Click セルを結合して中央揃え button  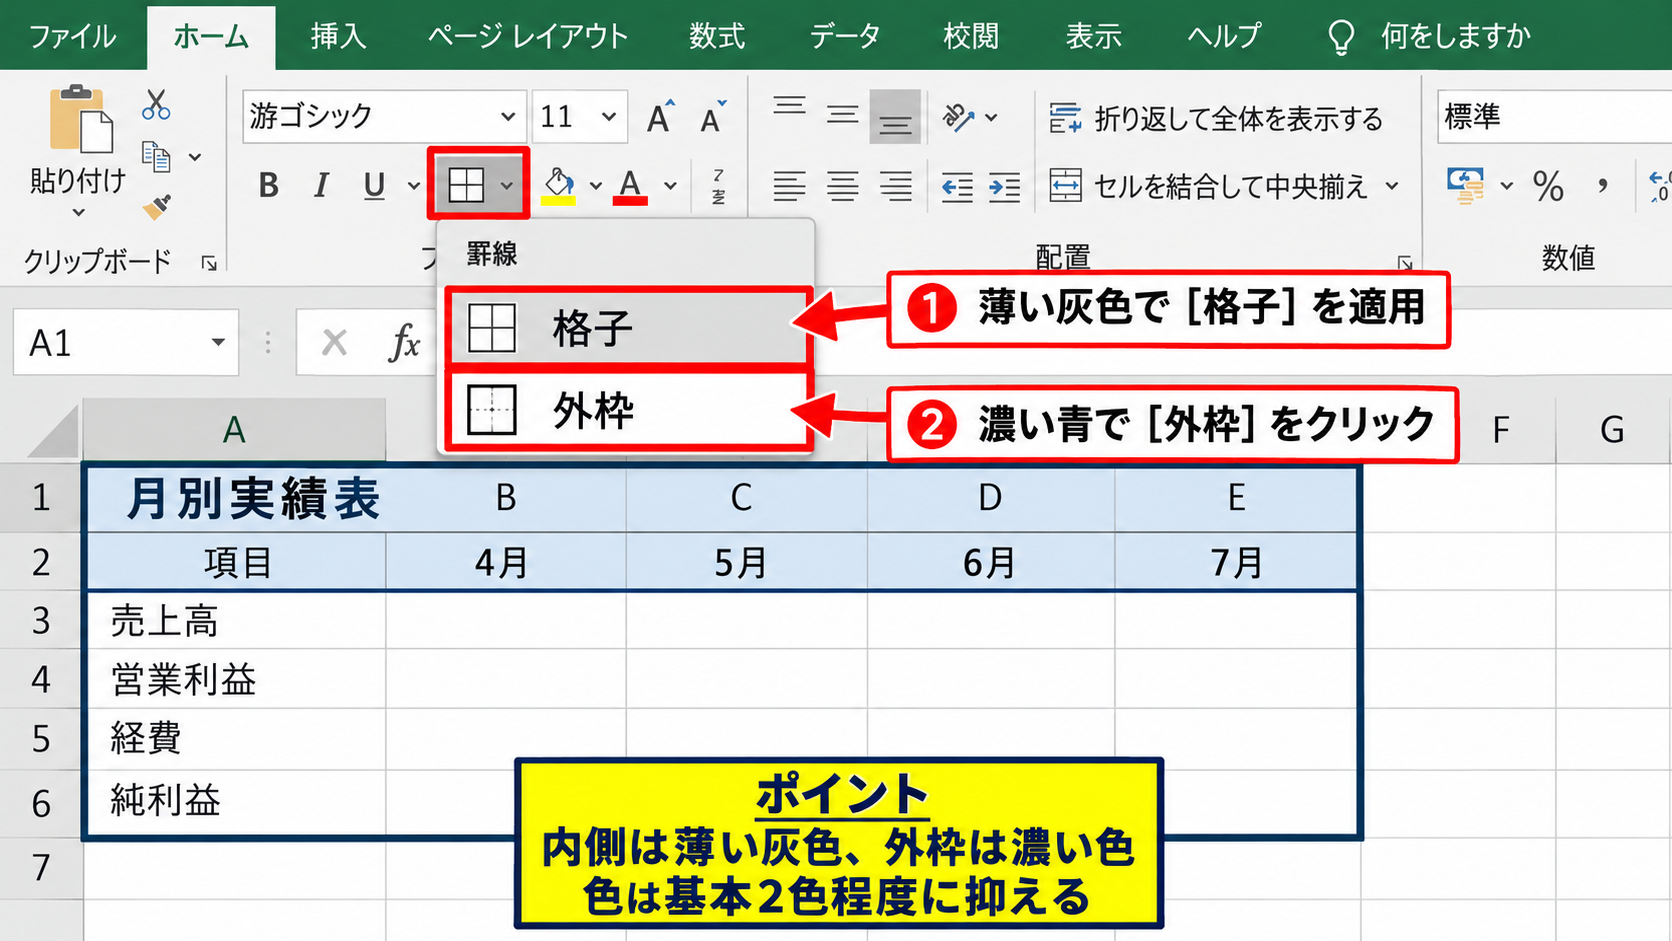[1209, 186]
